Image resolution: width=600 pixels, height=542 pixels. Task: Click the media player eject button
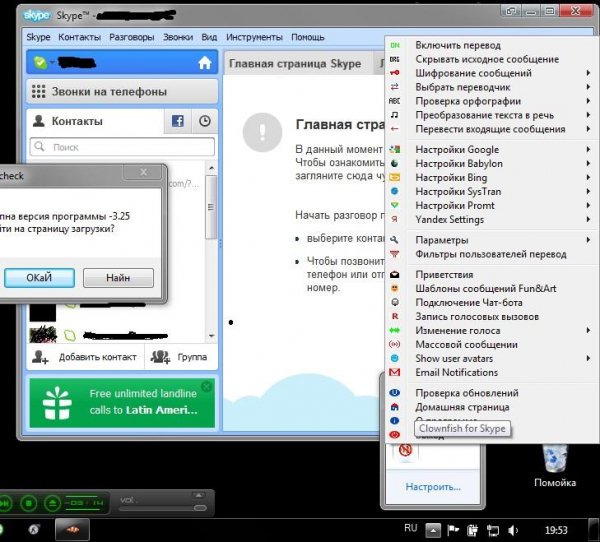tap(52, 503)
